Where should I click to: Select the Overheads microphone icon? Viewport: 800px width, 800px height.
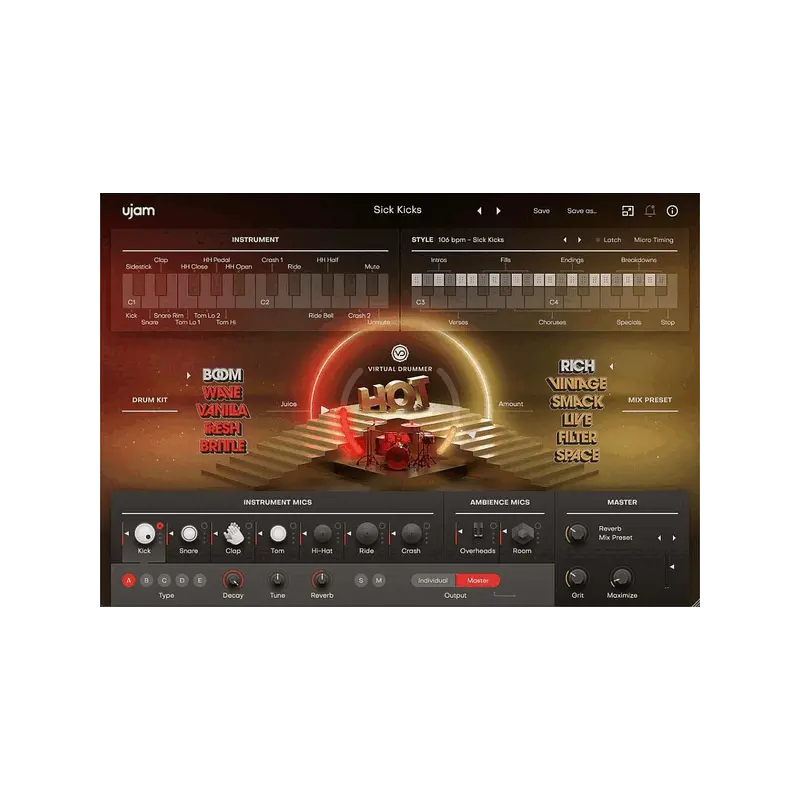[478, 532]
